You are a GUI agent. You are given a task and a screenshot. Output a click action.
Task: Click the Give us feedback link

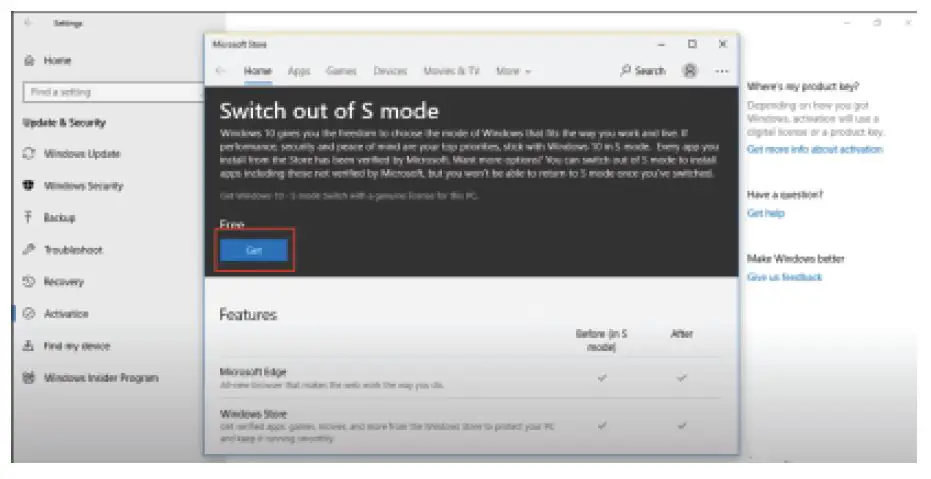point(784,277)
